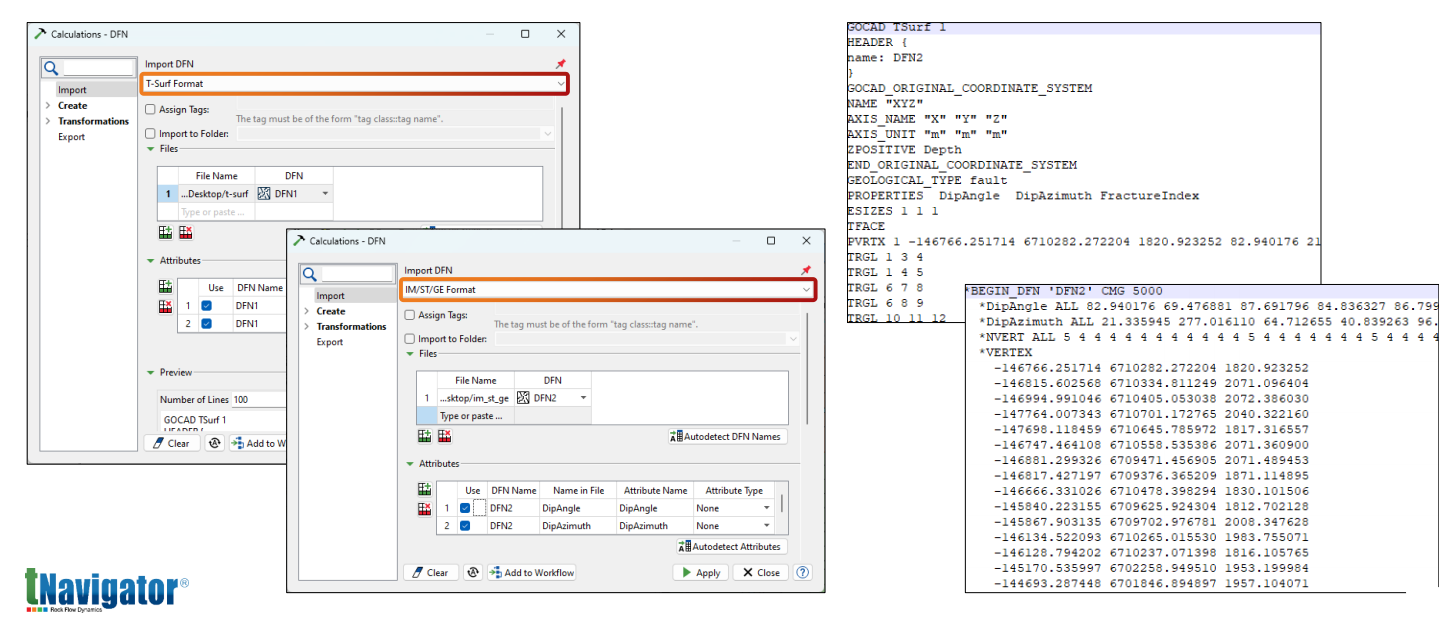Collapse the Files section in T-Surf window
Image resolution: width=1439 pixels, height=620 pixels.
tap(150, 149)
